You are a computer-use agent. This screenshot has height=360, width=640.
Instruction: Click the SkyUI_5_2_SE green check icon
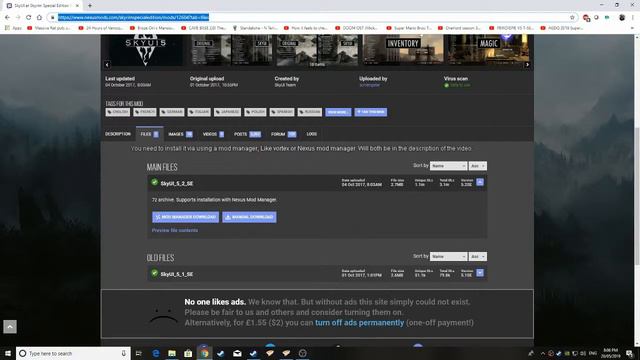[154, 182]
